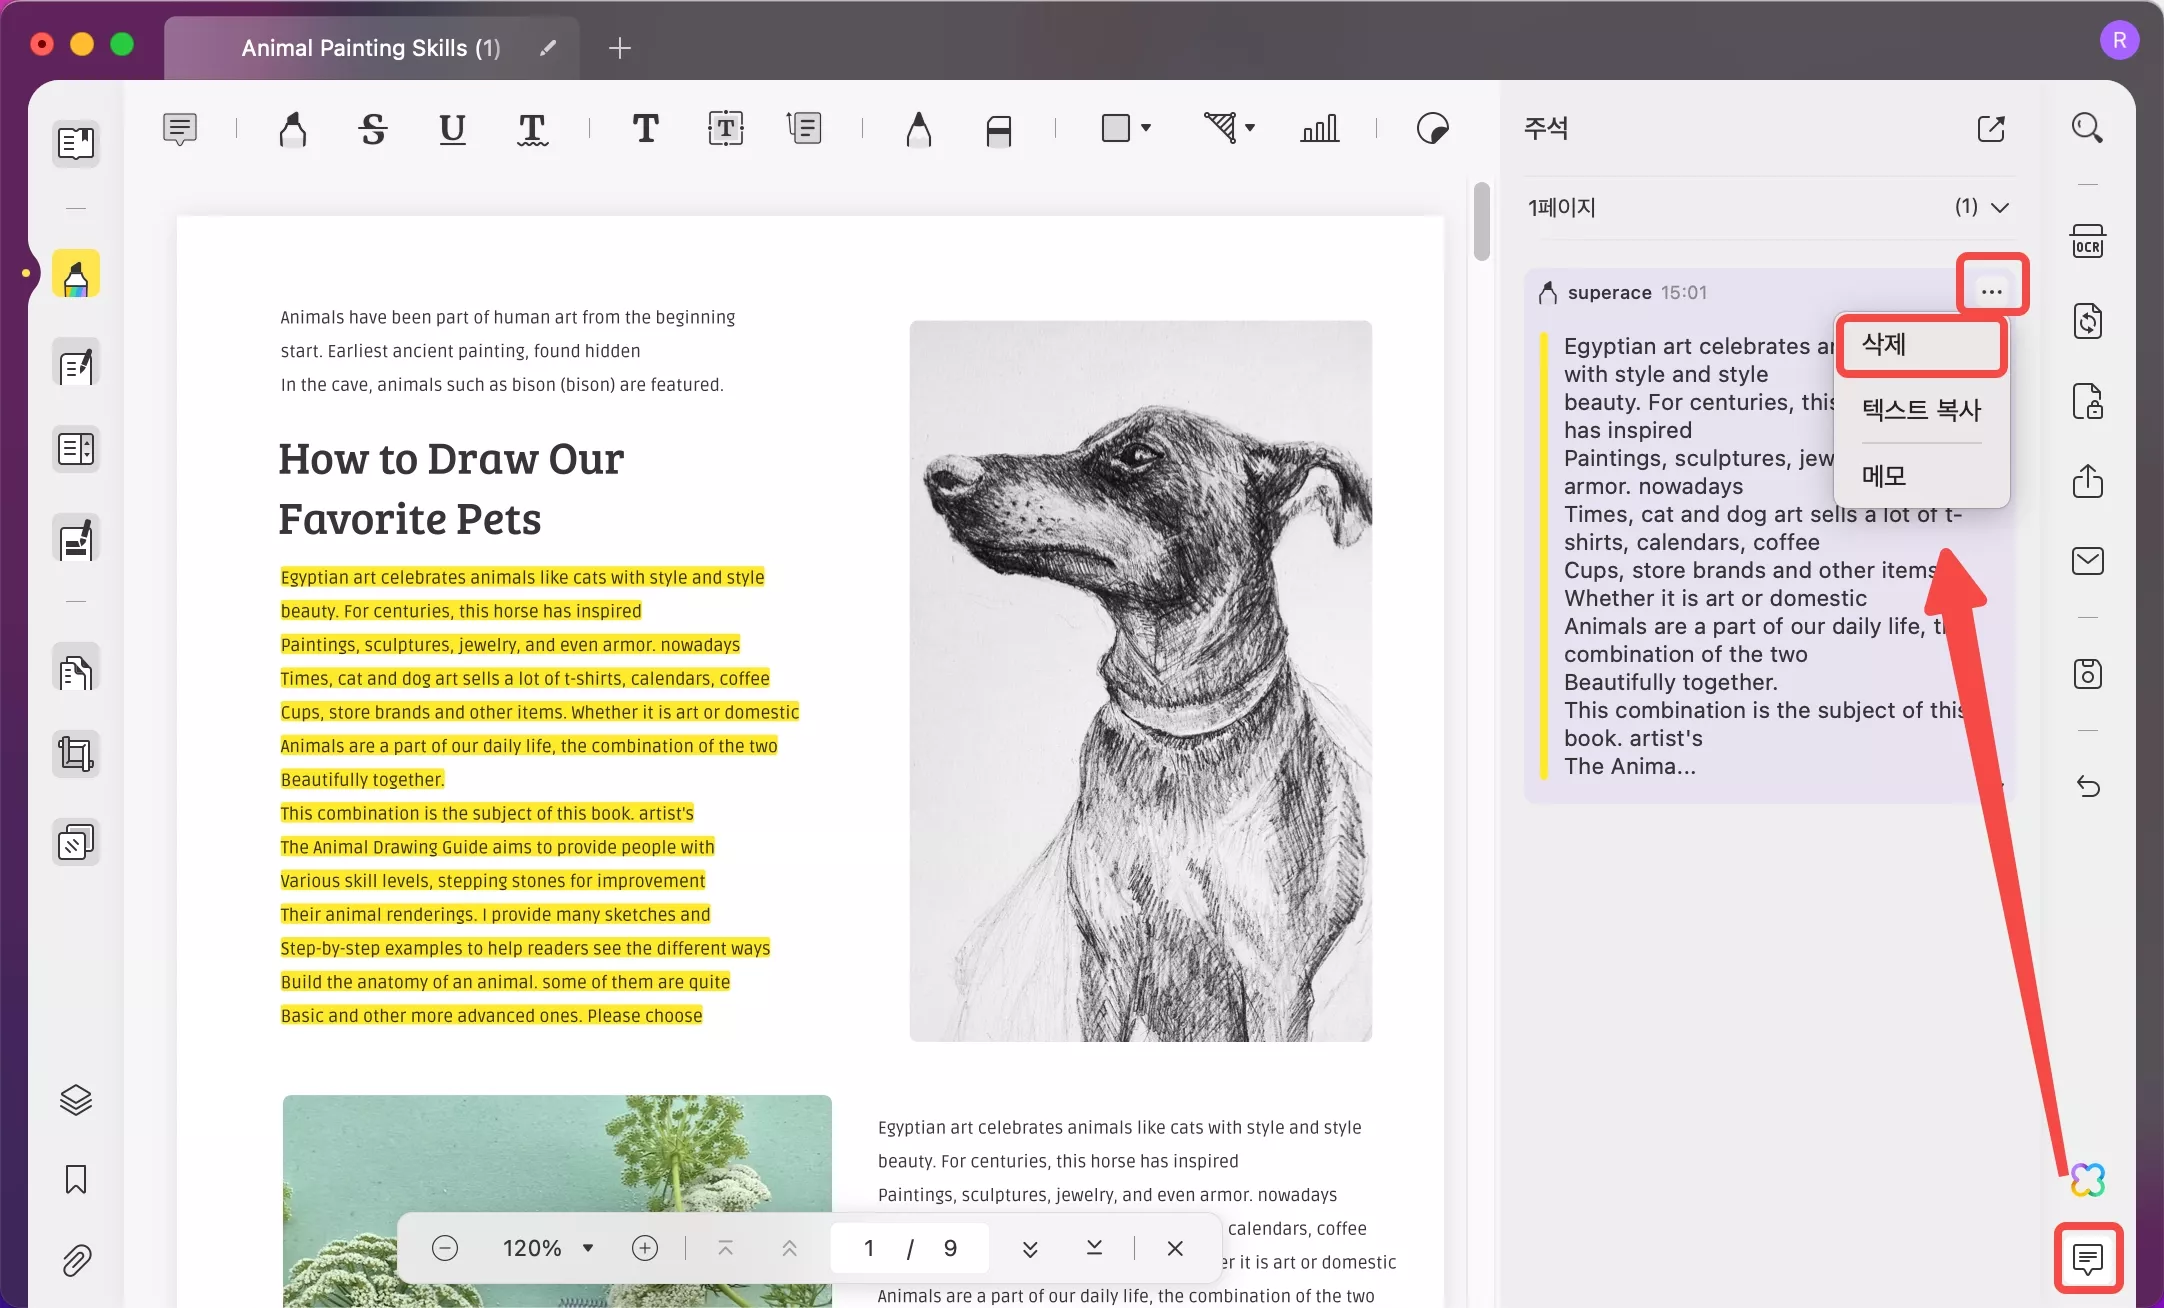Go to the next page
The height and width of the screenshot is (1308, 2164).
point(1030,1248)
